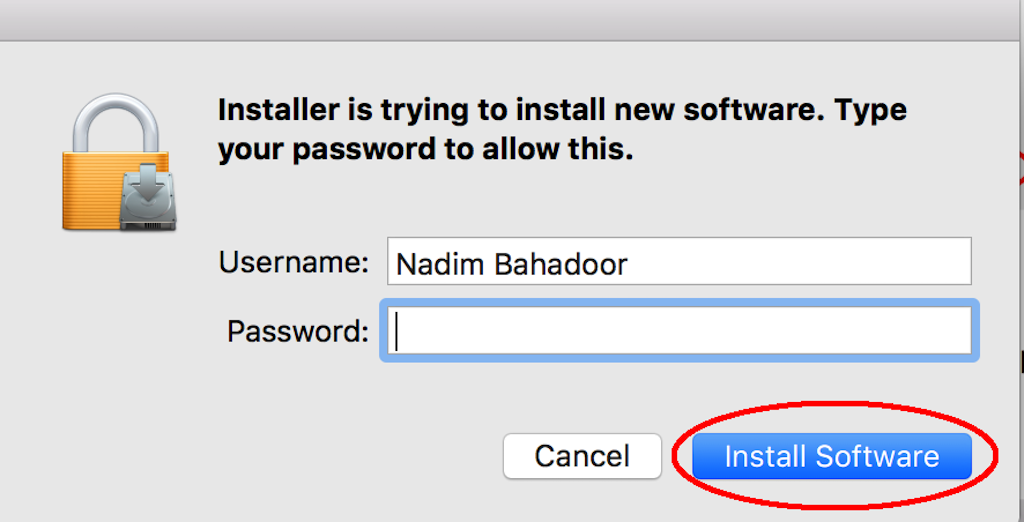Click the blue focus ring of the Password box

[679, 302]
